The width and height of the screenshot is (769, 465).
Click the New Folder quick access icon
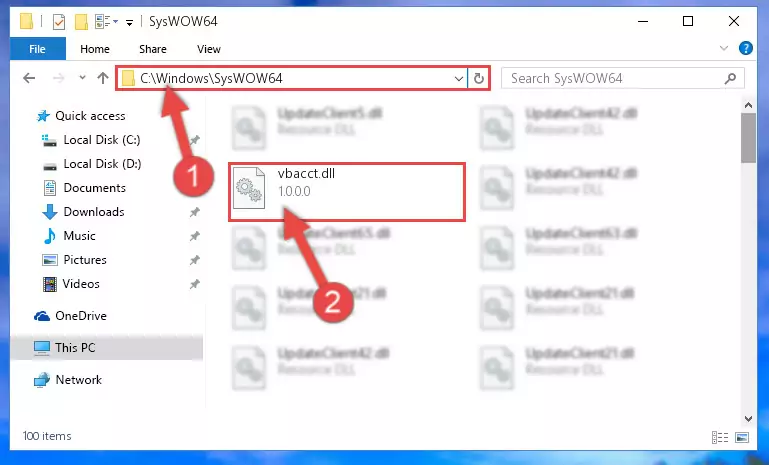(x=80, y=22)
